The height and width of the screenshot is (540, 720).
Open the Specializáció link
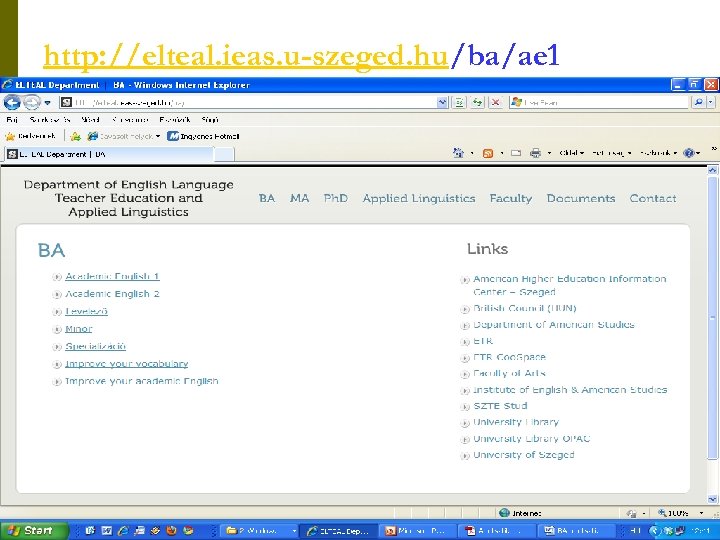click(96, 346)
